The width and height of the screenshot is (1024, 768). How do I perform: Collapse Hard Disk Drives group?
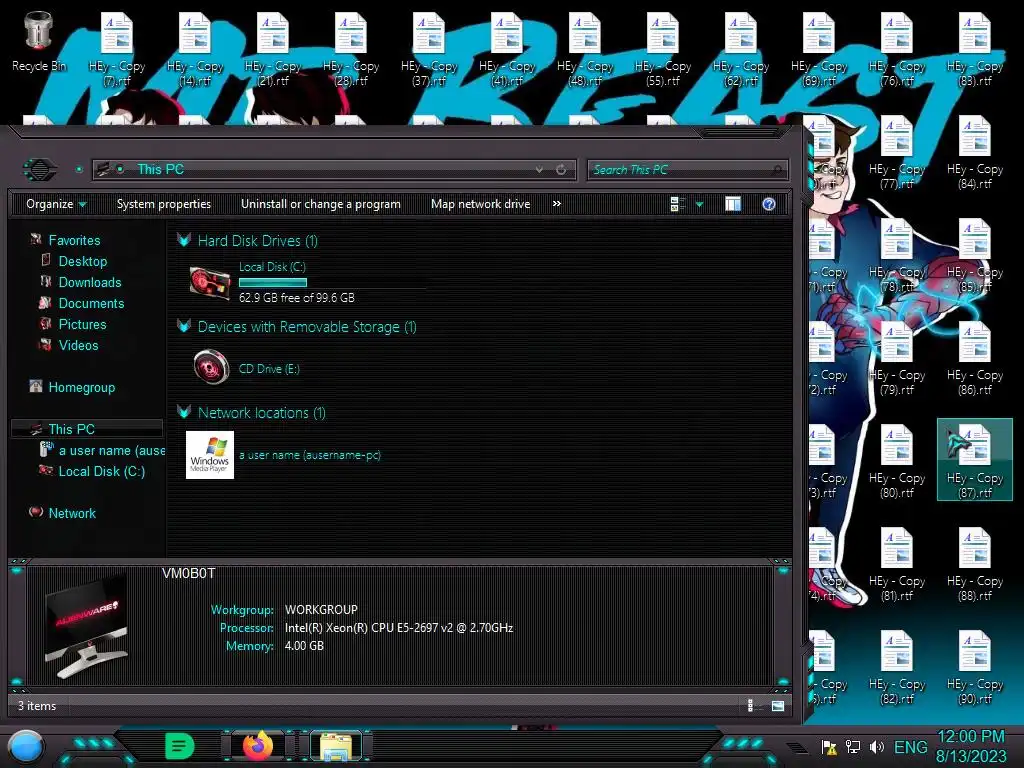184,240
